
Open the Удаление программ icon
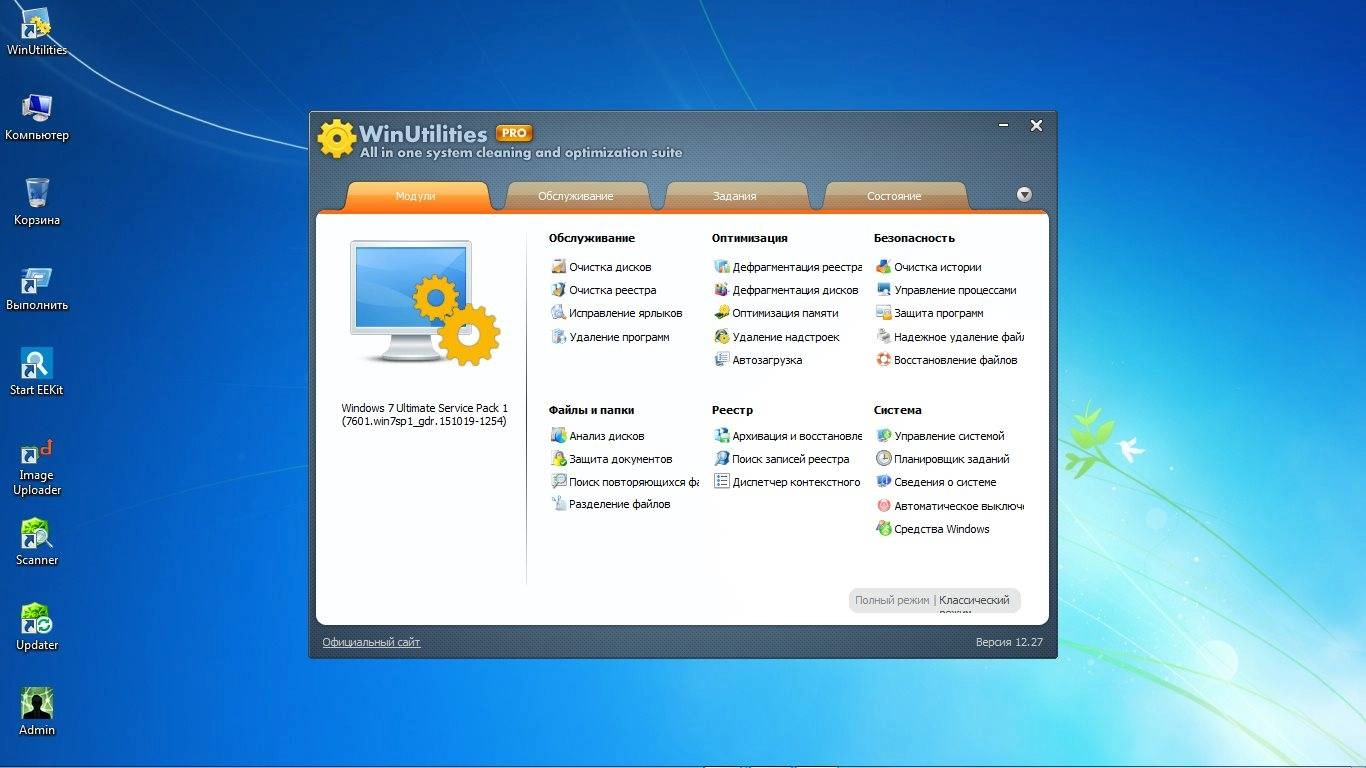(559, 337)
